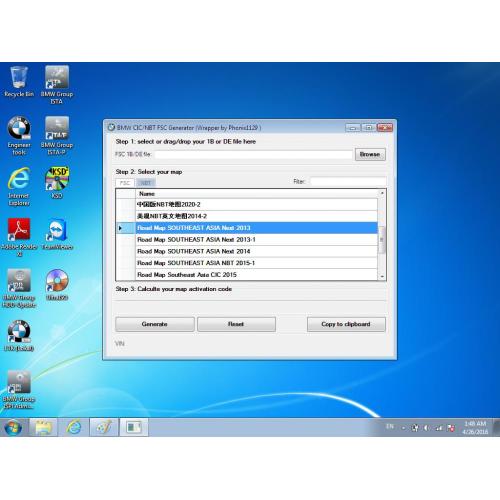Click the FSC Generator title bar icon

pyautogui.click(x=111, y=128)
